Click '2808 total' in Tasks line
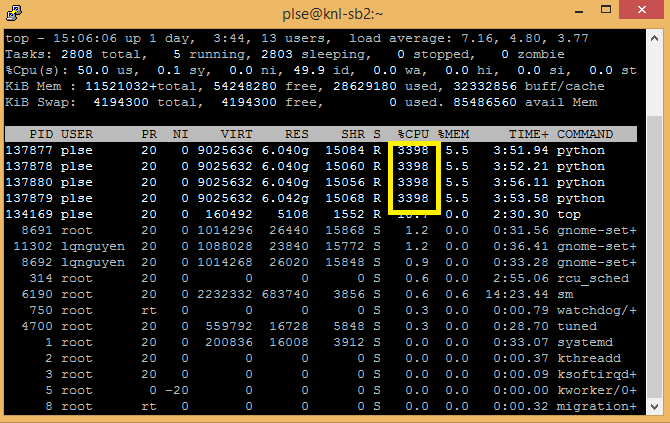 pos(104,54)
